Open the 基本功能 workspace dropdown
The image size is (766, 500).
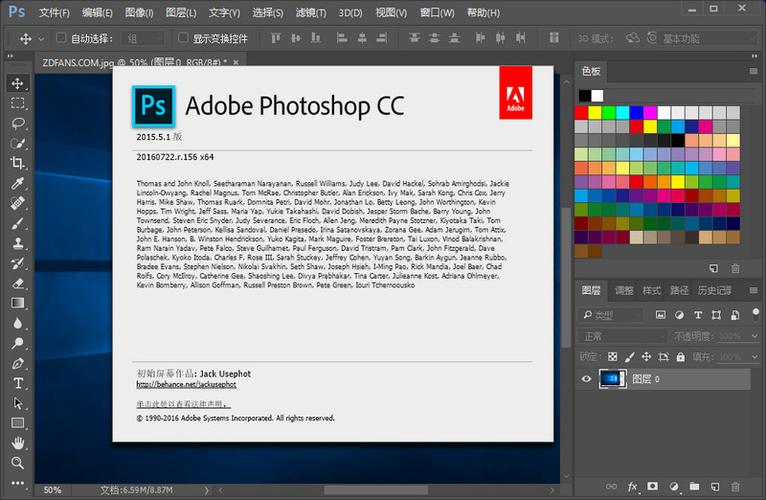[x=708, y=39]
